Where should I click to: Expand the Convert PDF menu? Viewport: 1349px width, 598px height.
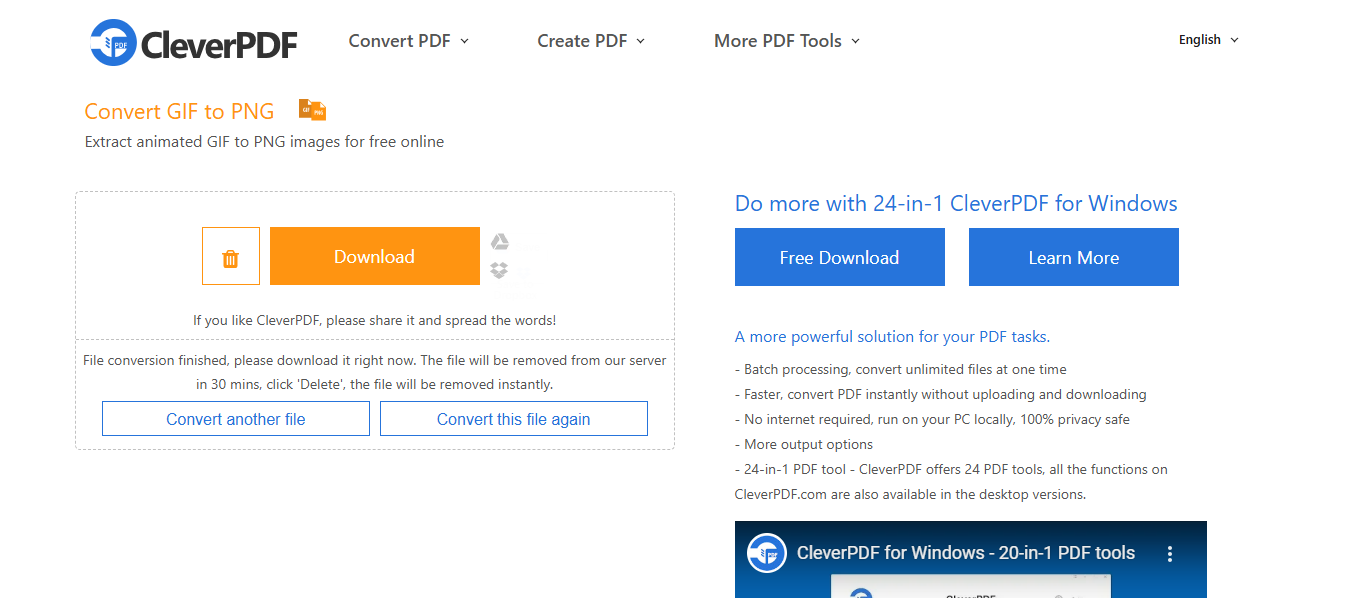tap(409, 41)
